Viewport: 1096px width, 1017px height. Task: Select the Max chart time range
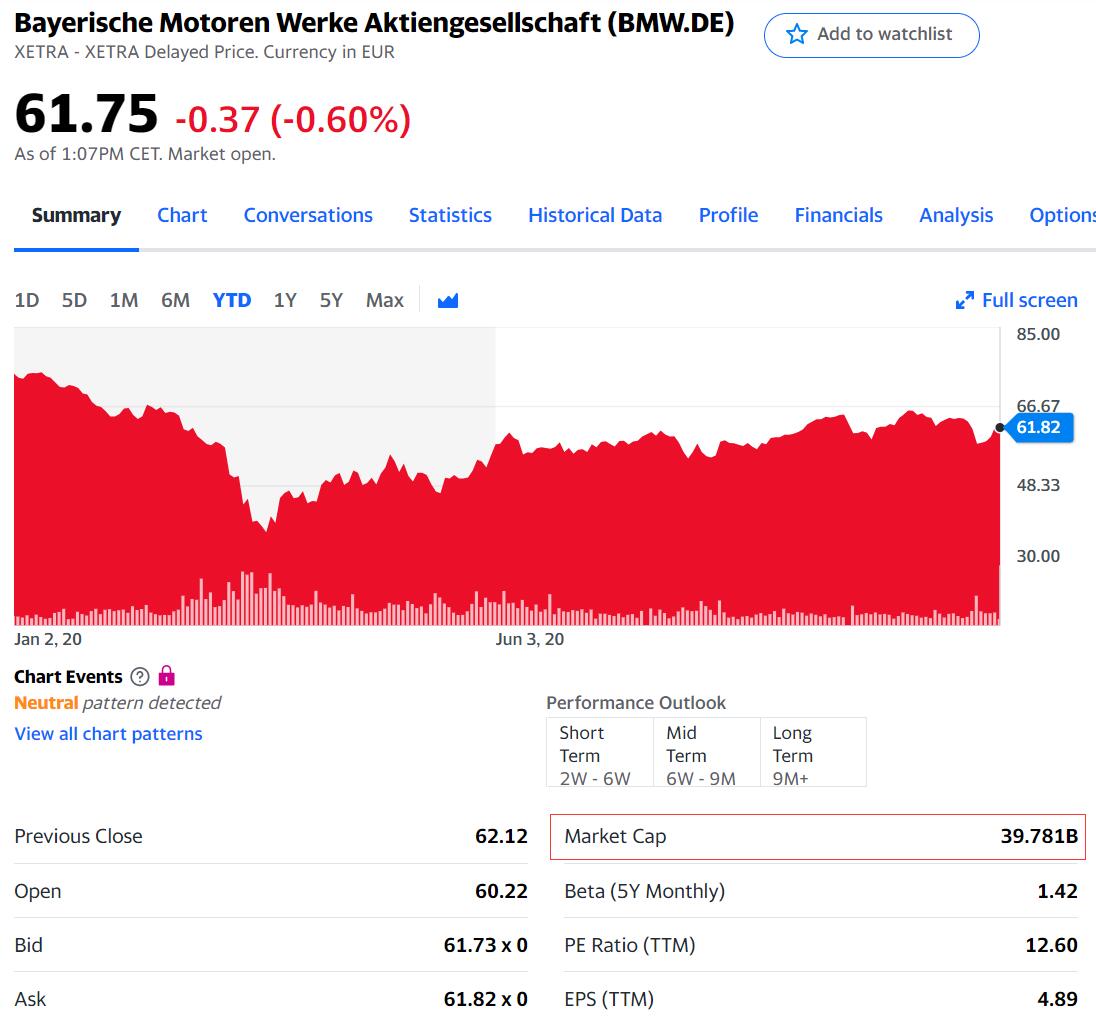tap(384, 299)
